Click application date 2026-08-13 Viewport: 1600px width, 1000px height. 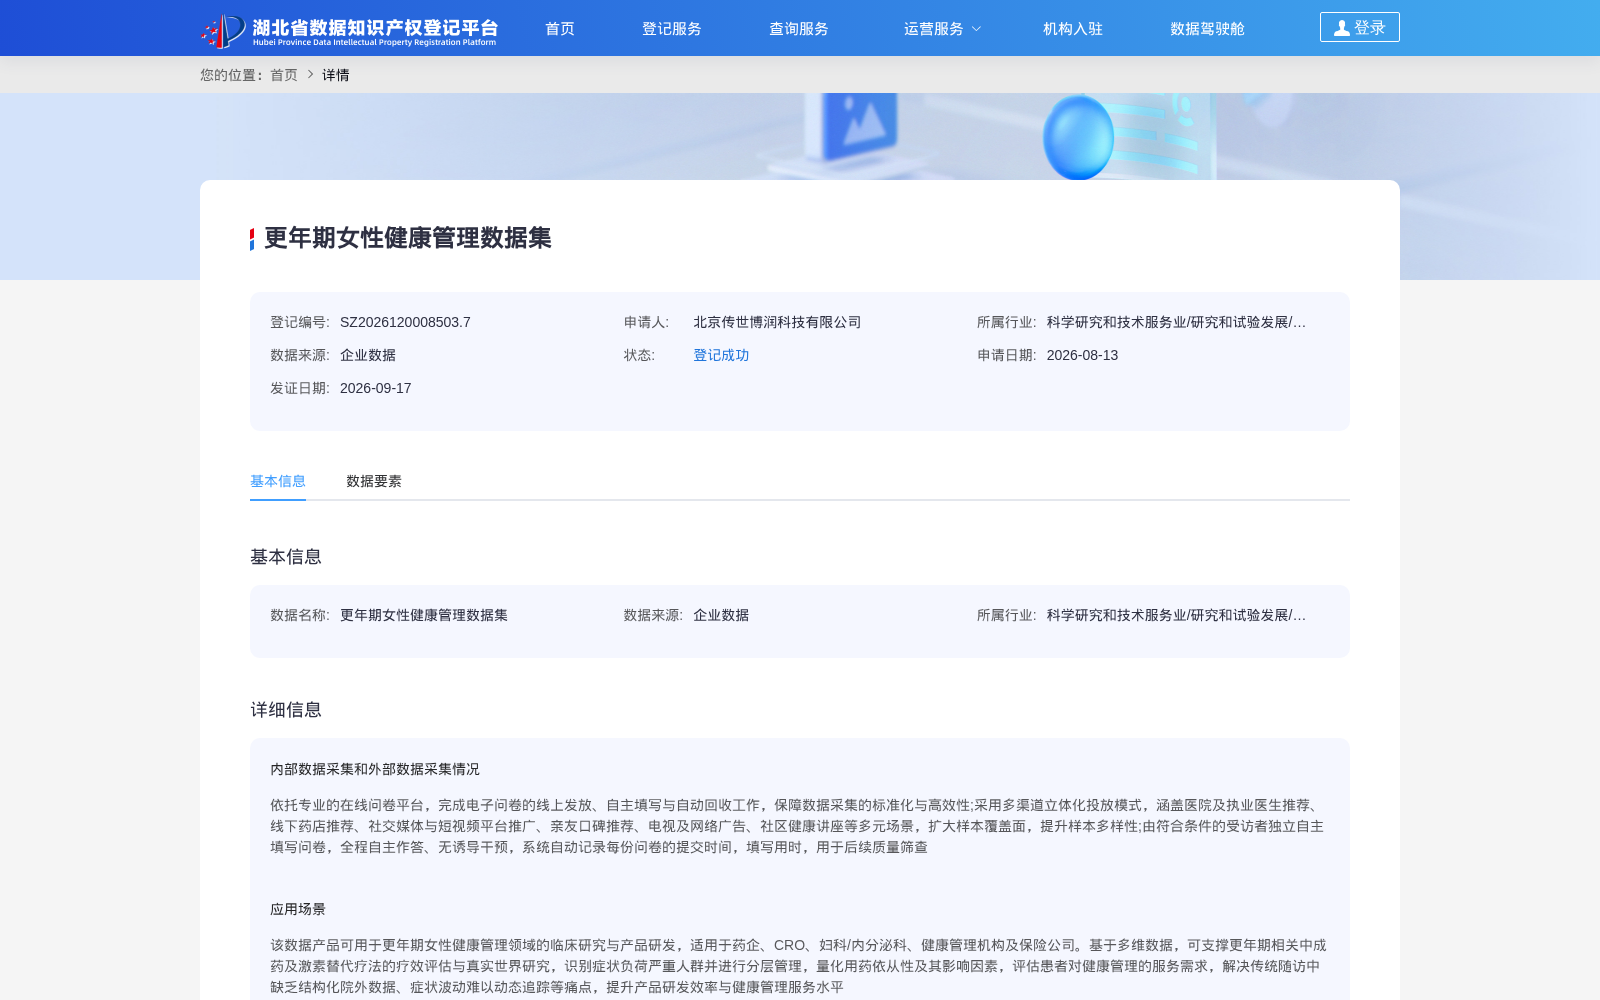tap(1082, 355)
